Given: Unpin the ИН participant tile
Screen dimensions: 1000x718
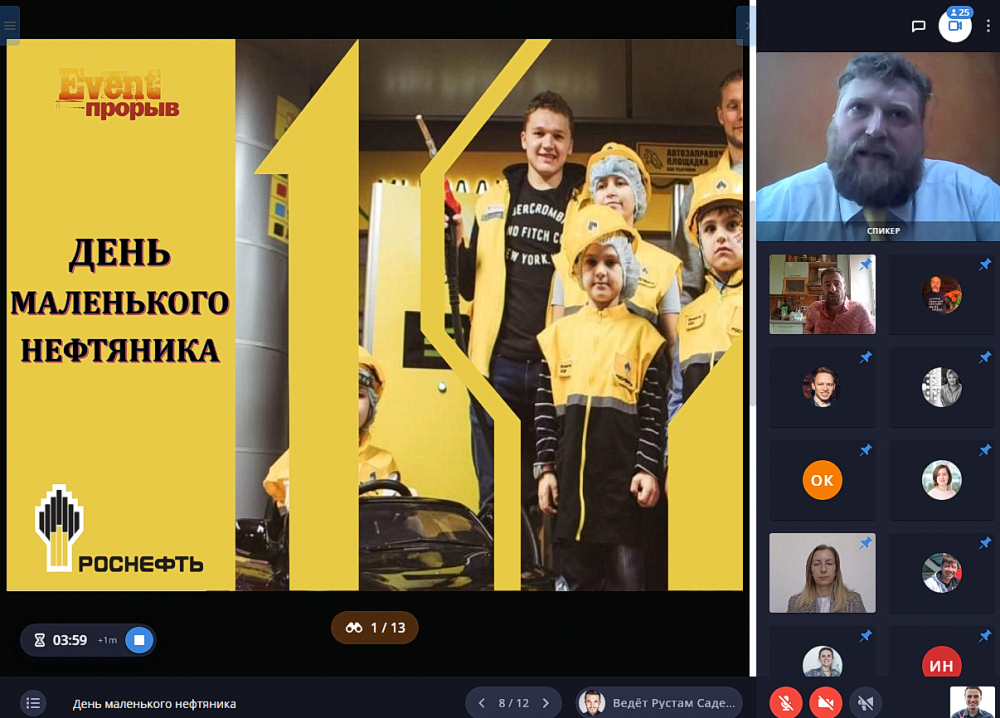Looking at the screenshot, I should tap(985, 636).
